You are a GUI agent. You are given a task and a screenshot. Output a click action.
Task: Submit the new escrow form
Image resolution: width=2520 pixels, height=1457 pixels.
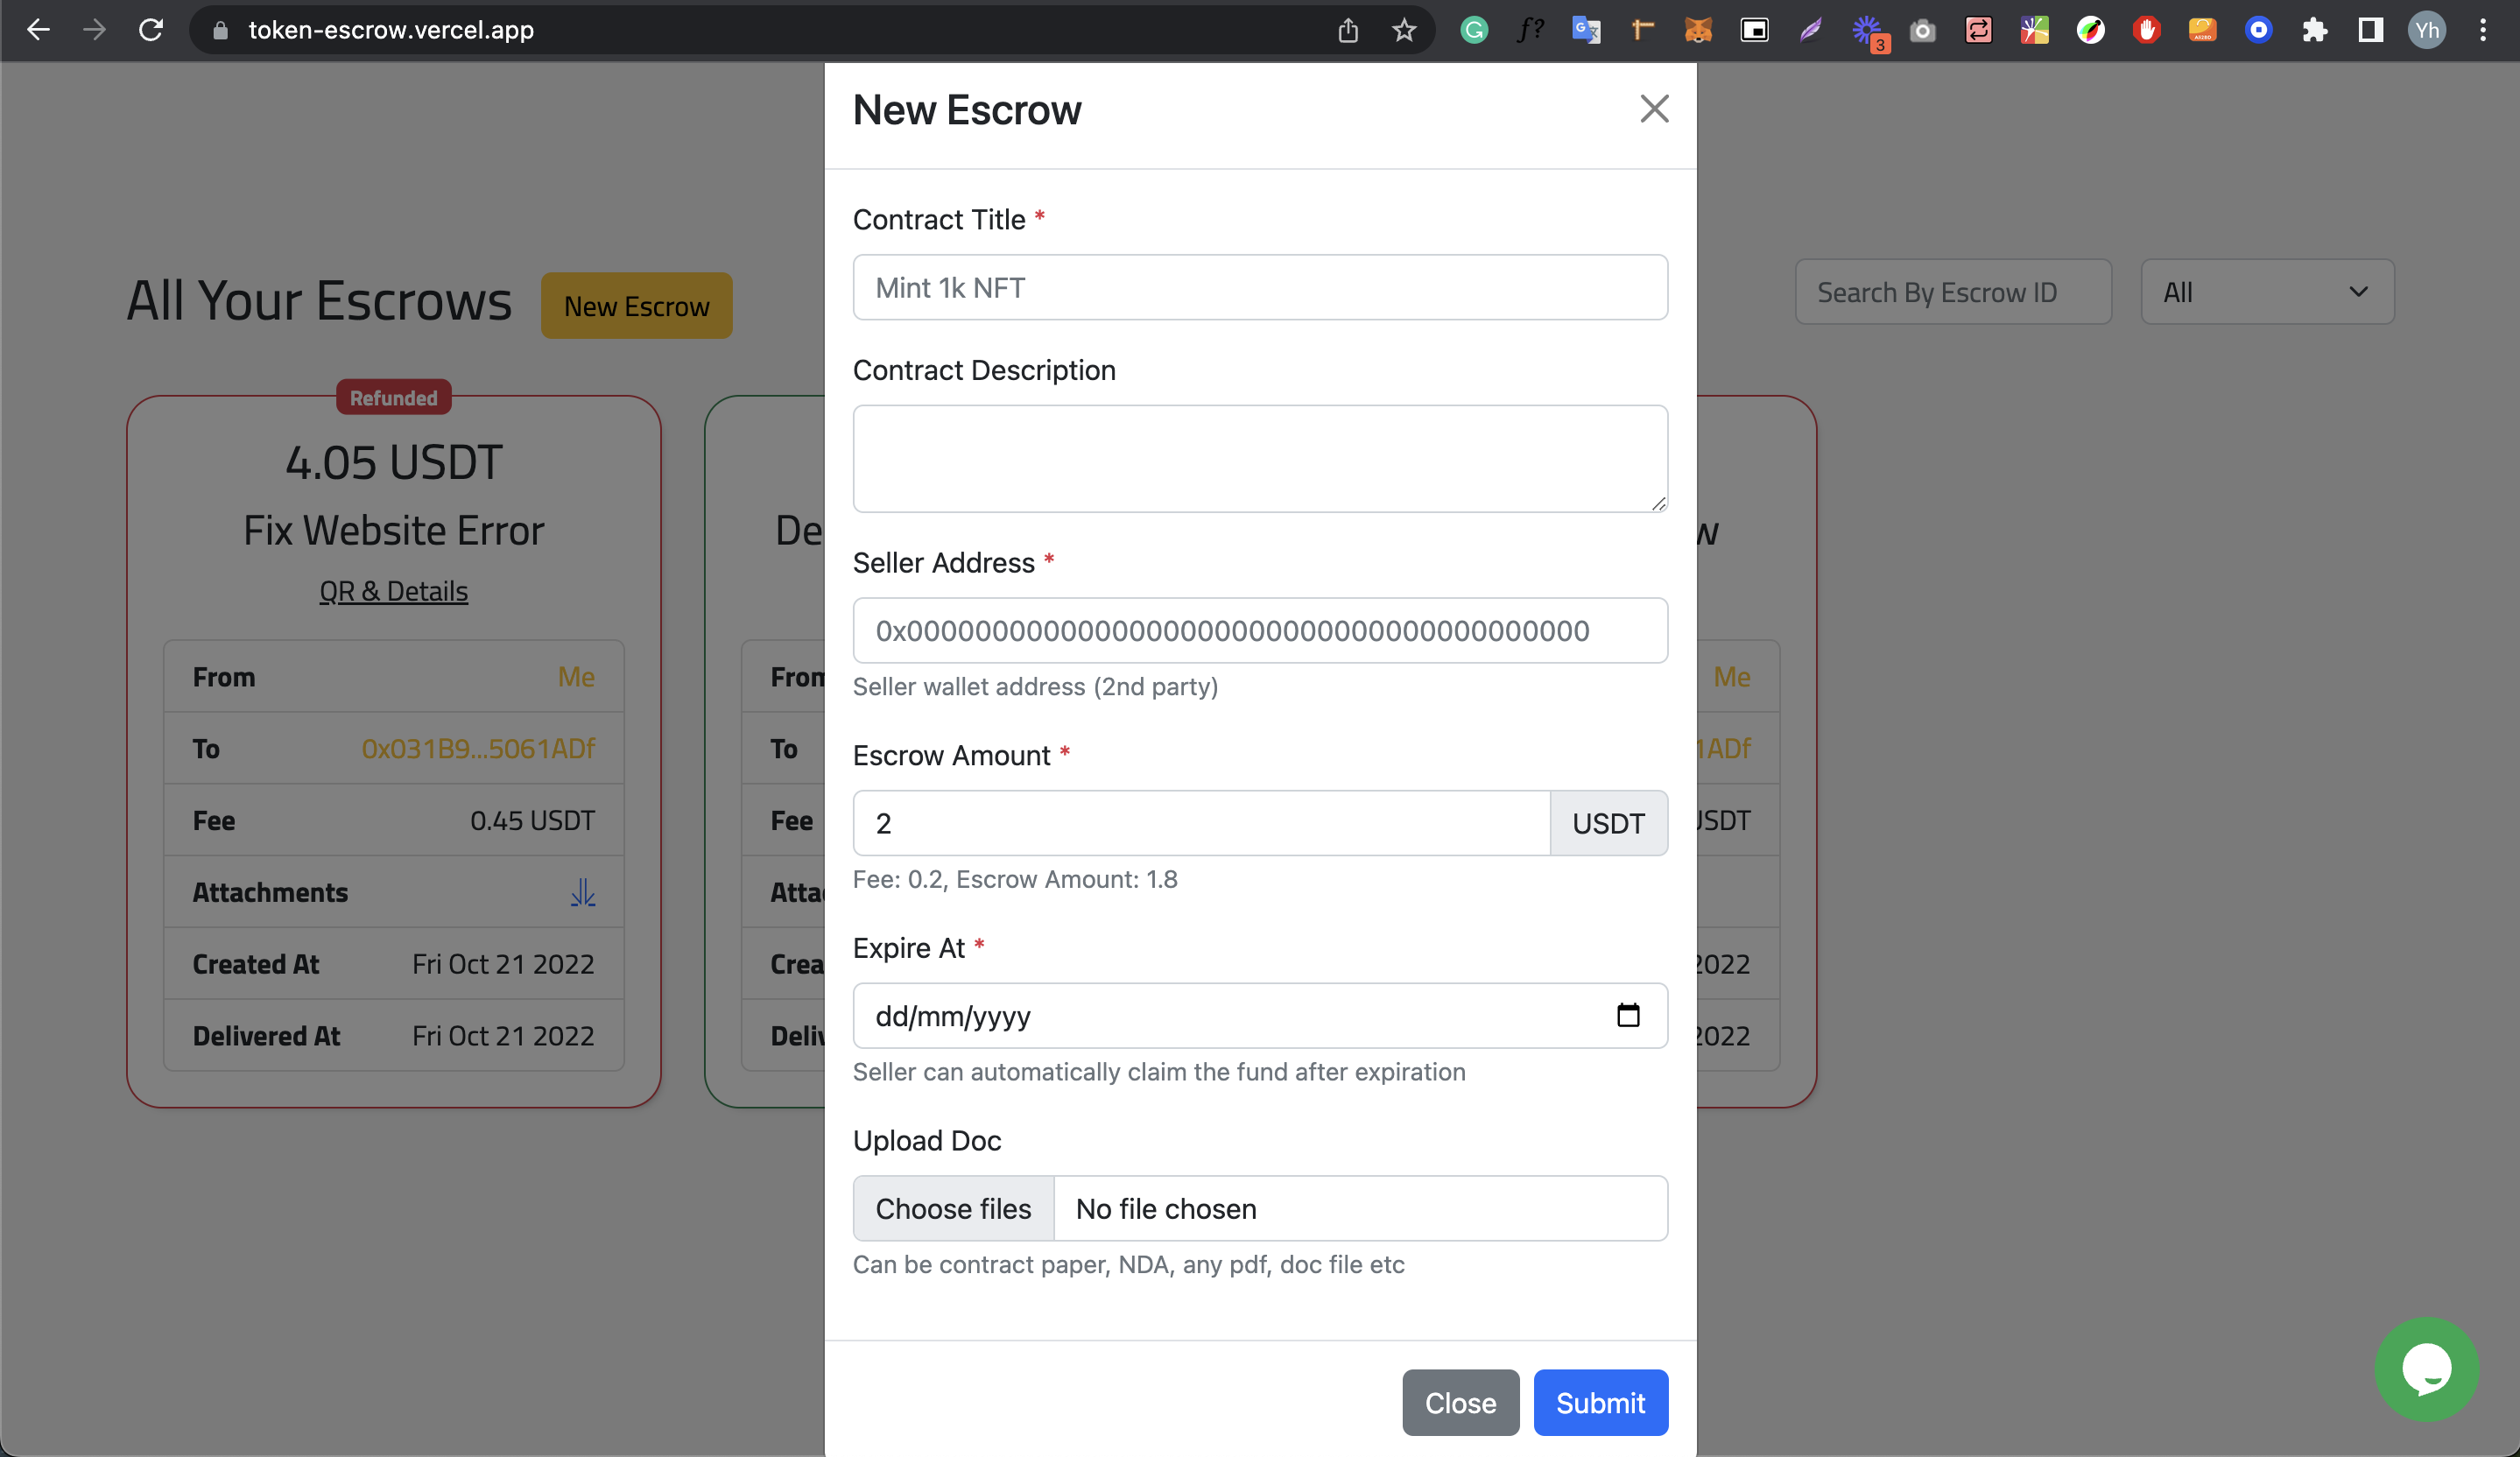[x=1600, y=1402]
